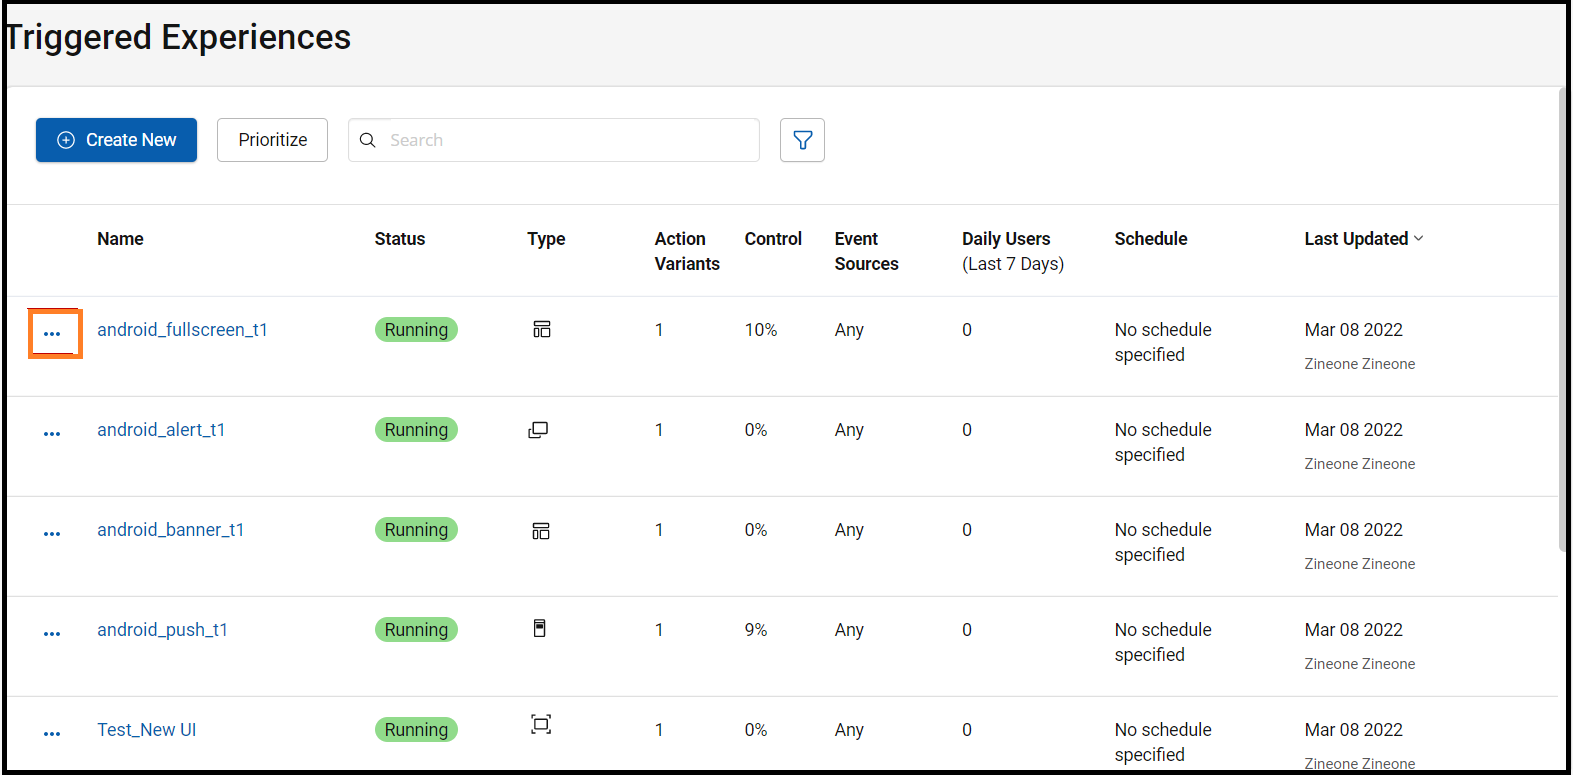The width and height of the screenshot is (1573, 776).
Task: Click the Action Variants column header
Action: point(687,251)
